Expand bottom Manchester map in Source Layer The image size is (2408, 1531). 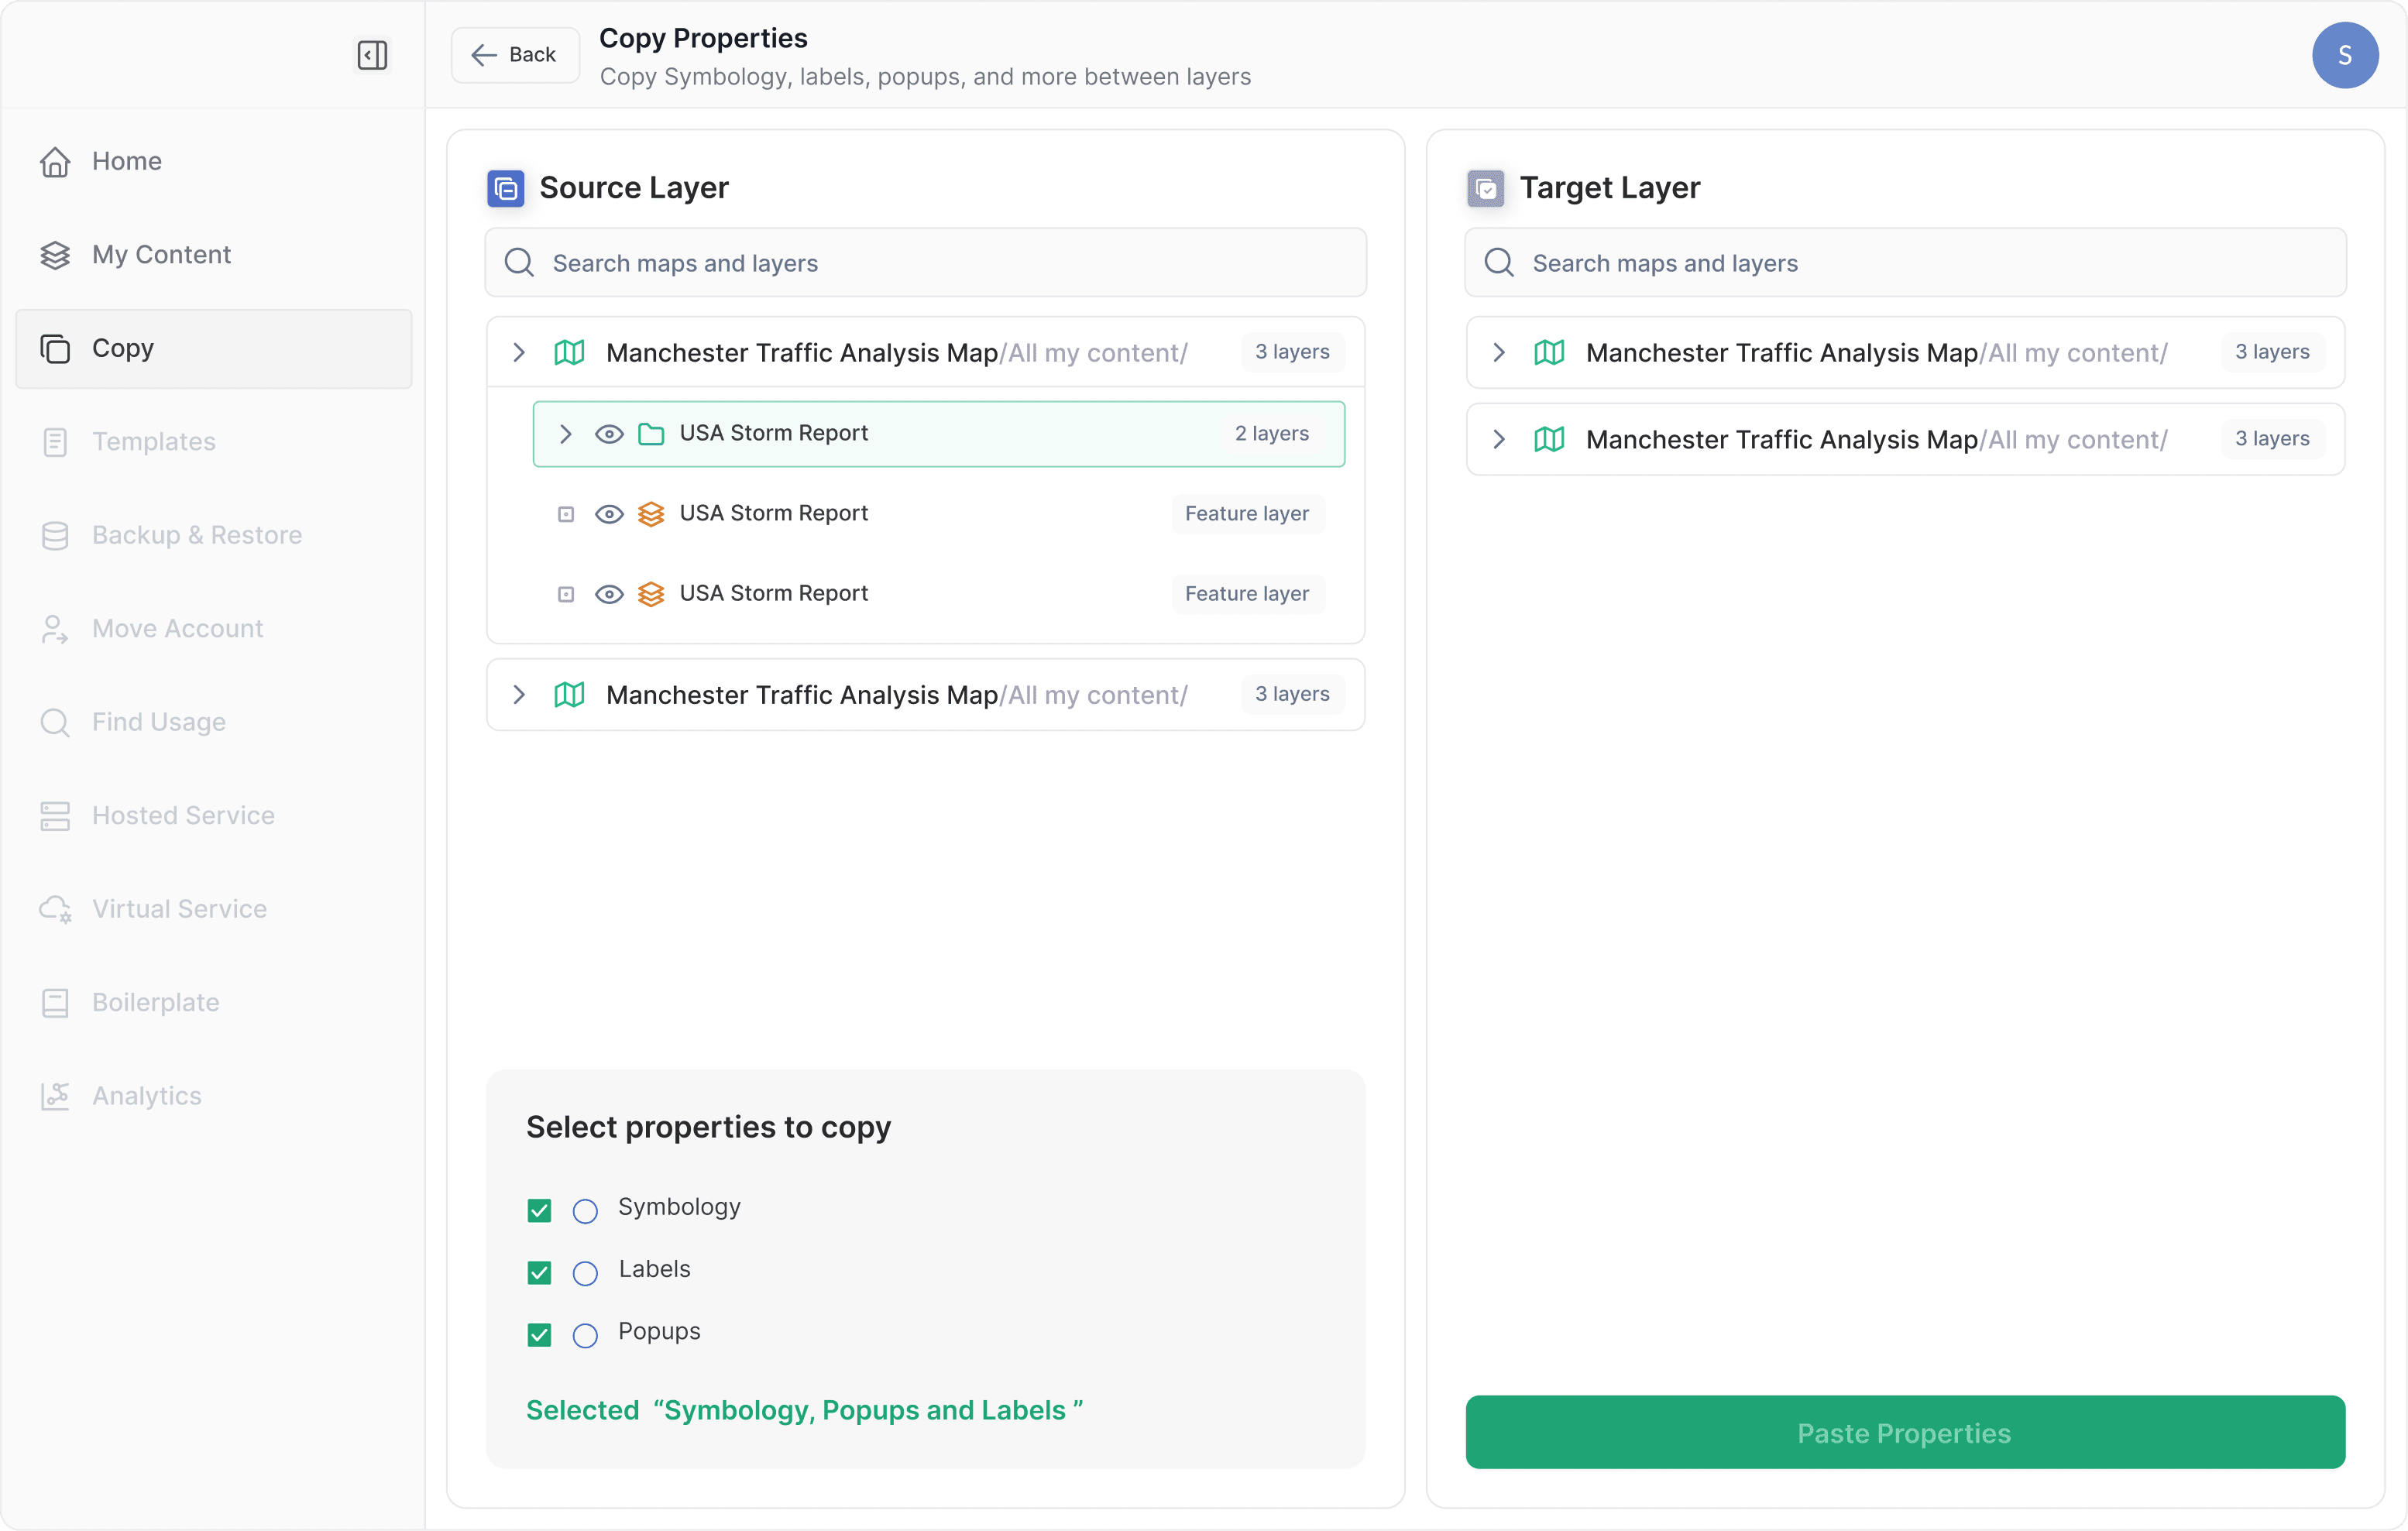(x=518, y=695)
